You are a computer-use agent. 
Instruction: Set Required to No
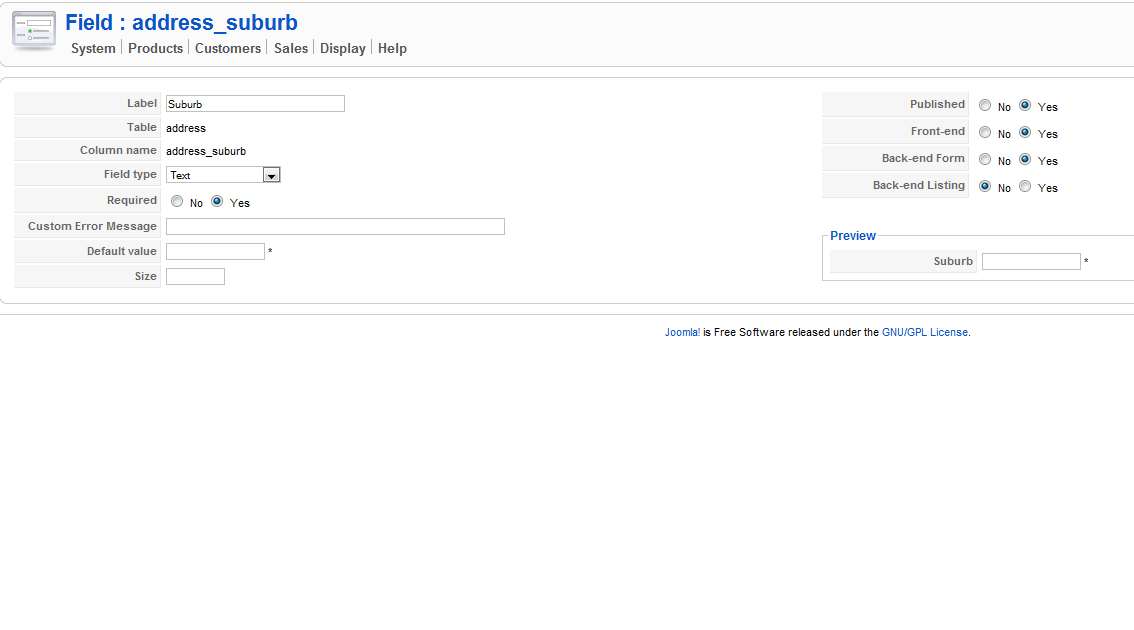tap(177, 201)
